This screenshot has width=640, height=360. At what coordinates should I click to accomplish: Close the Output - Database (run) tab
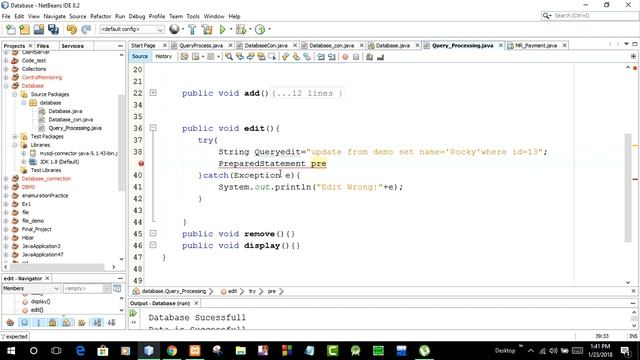tap(196, 303)
